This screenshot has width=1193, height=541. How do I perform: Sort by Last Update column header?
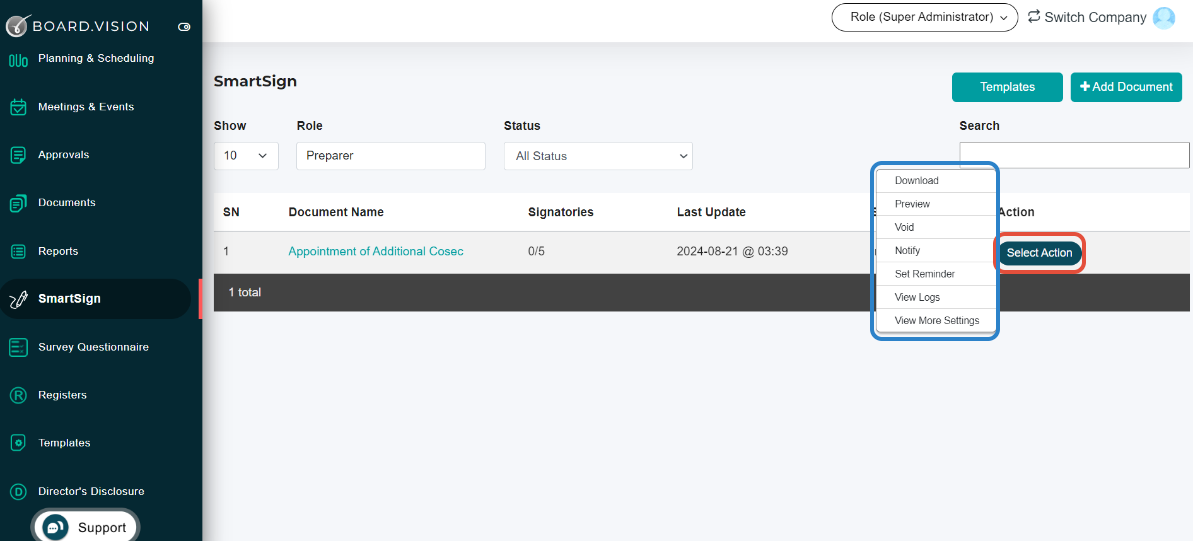click(x=711, y=212)
